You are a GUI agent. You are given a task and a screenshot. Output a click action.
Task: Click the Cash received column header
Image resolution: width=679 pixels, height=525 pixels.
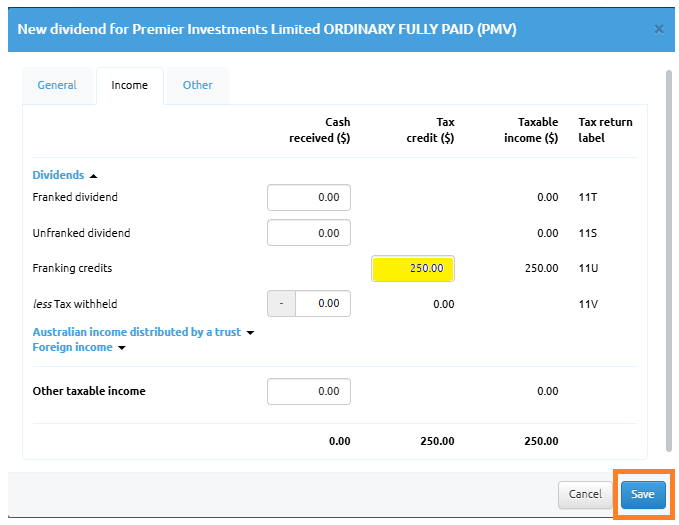(x=320, y=130)
